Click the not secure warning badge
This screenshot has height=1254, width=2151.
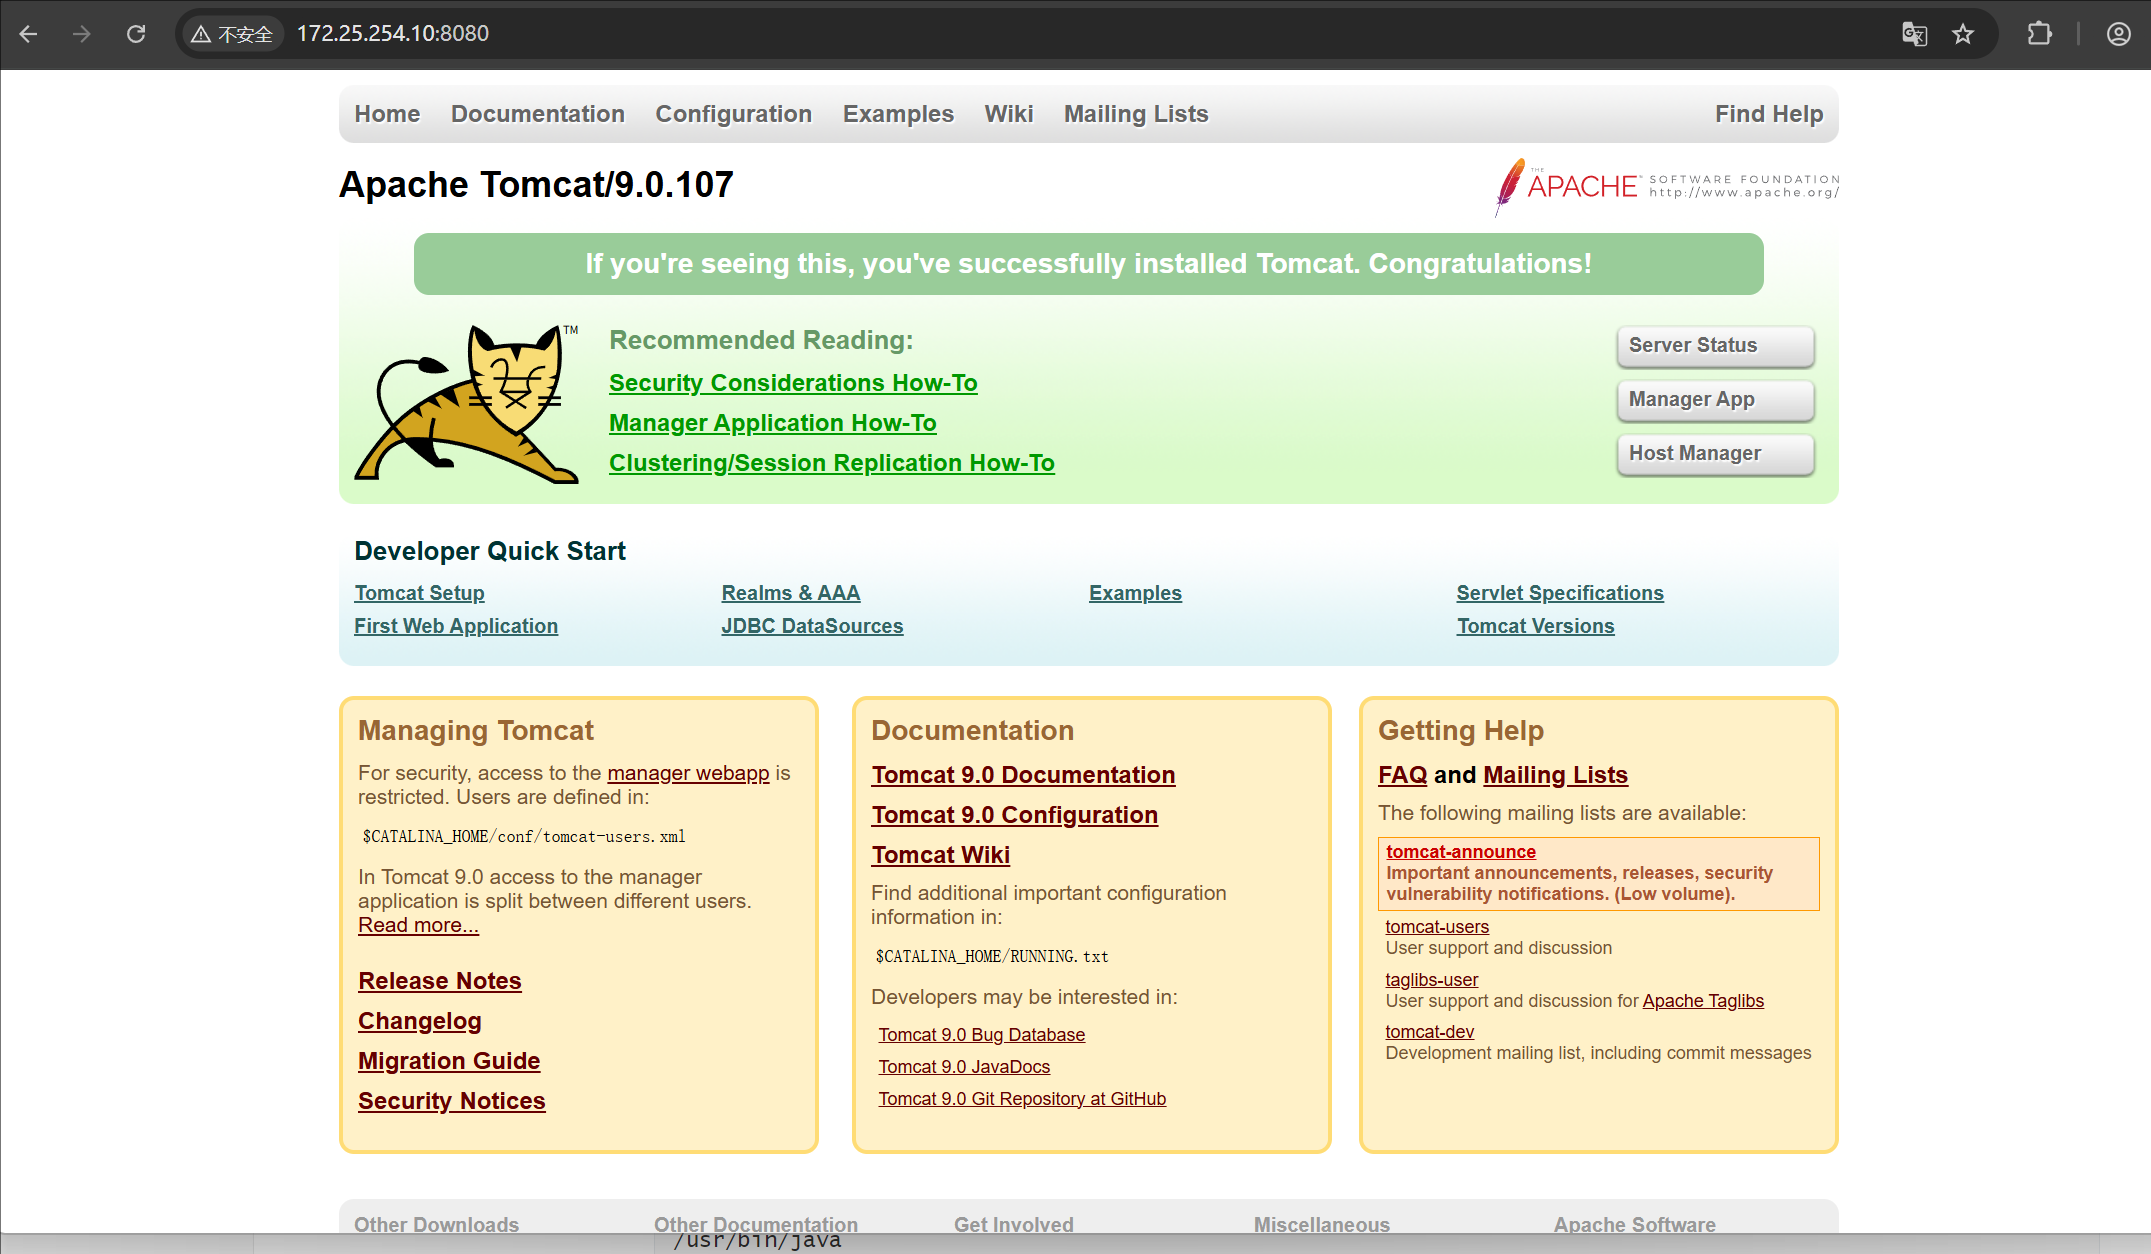[x=232, y=34]
